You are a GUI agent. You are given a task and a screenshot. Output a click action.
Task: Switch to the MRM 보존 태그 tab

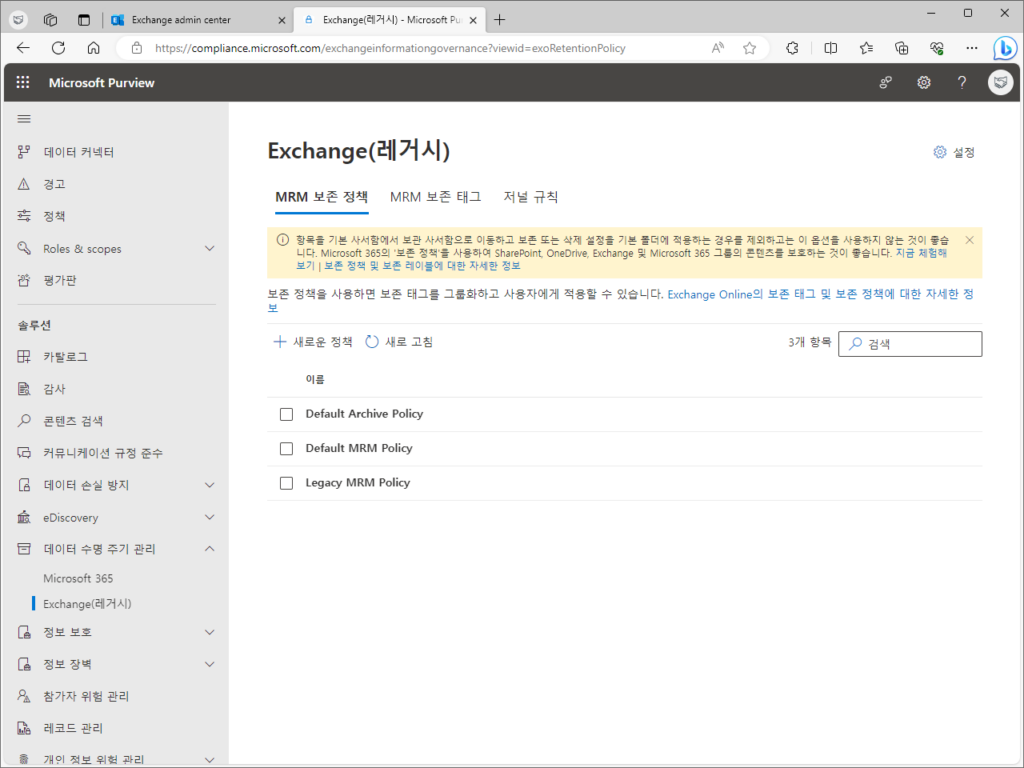436,197
